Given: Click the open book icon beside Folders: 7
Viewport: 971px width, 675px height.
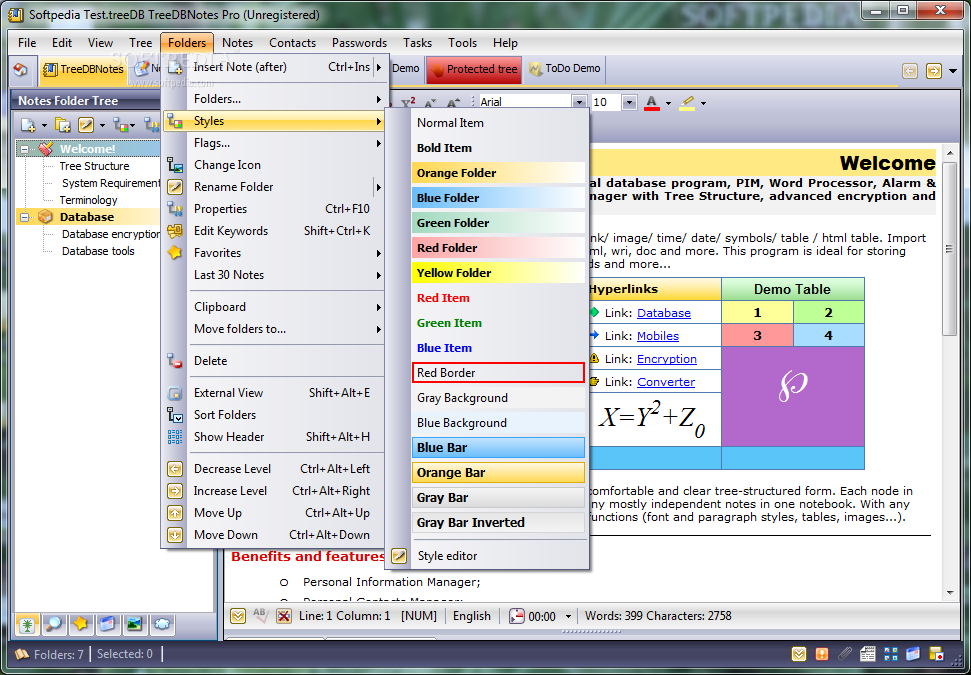Looking at the screenshot, I should 22,654.
